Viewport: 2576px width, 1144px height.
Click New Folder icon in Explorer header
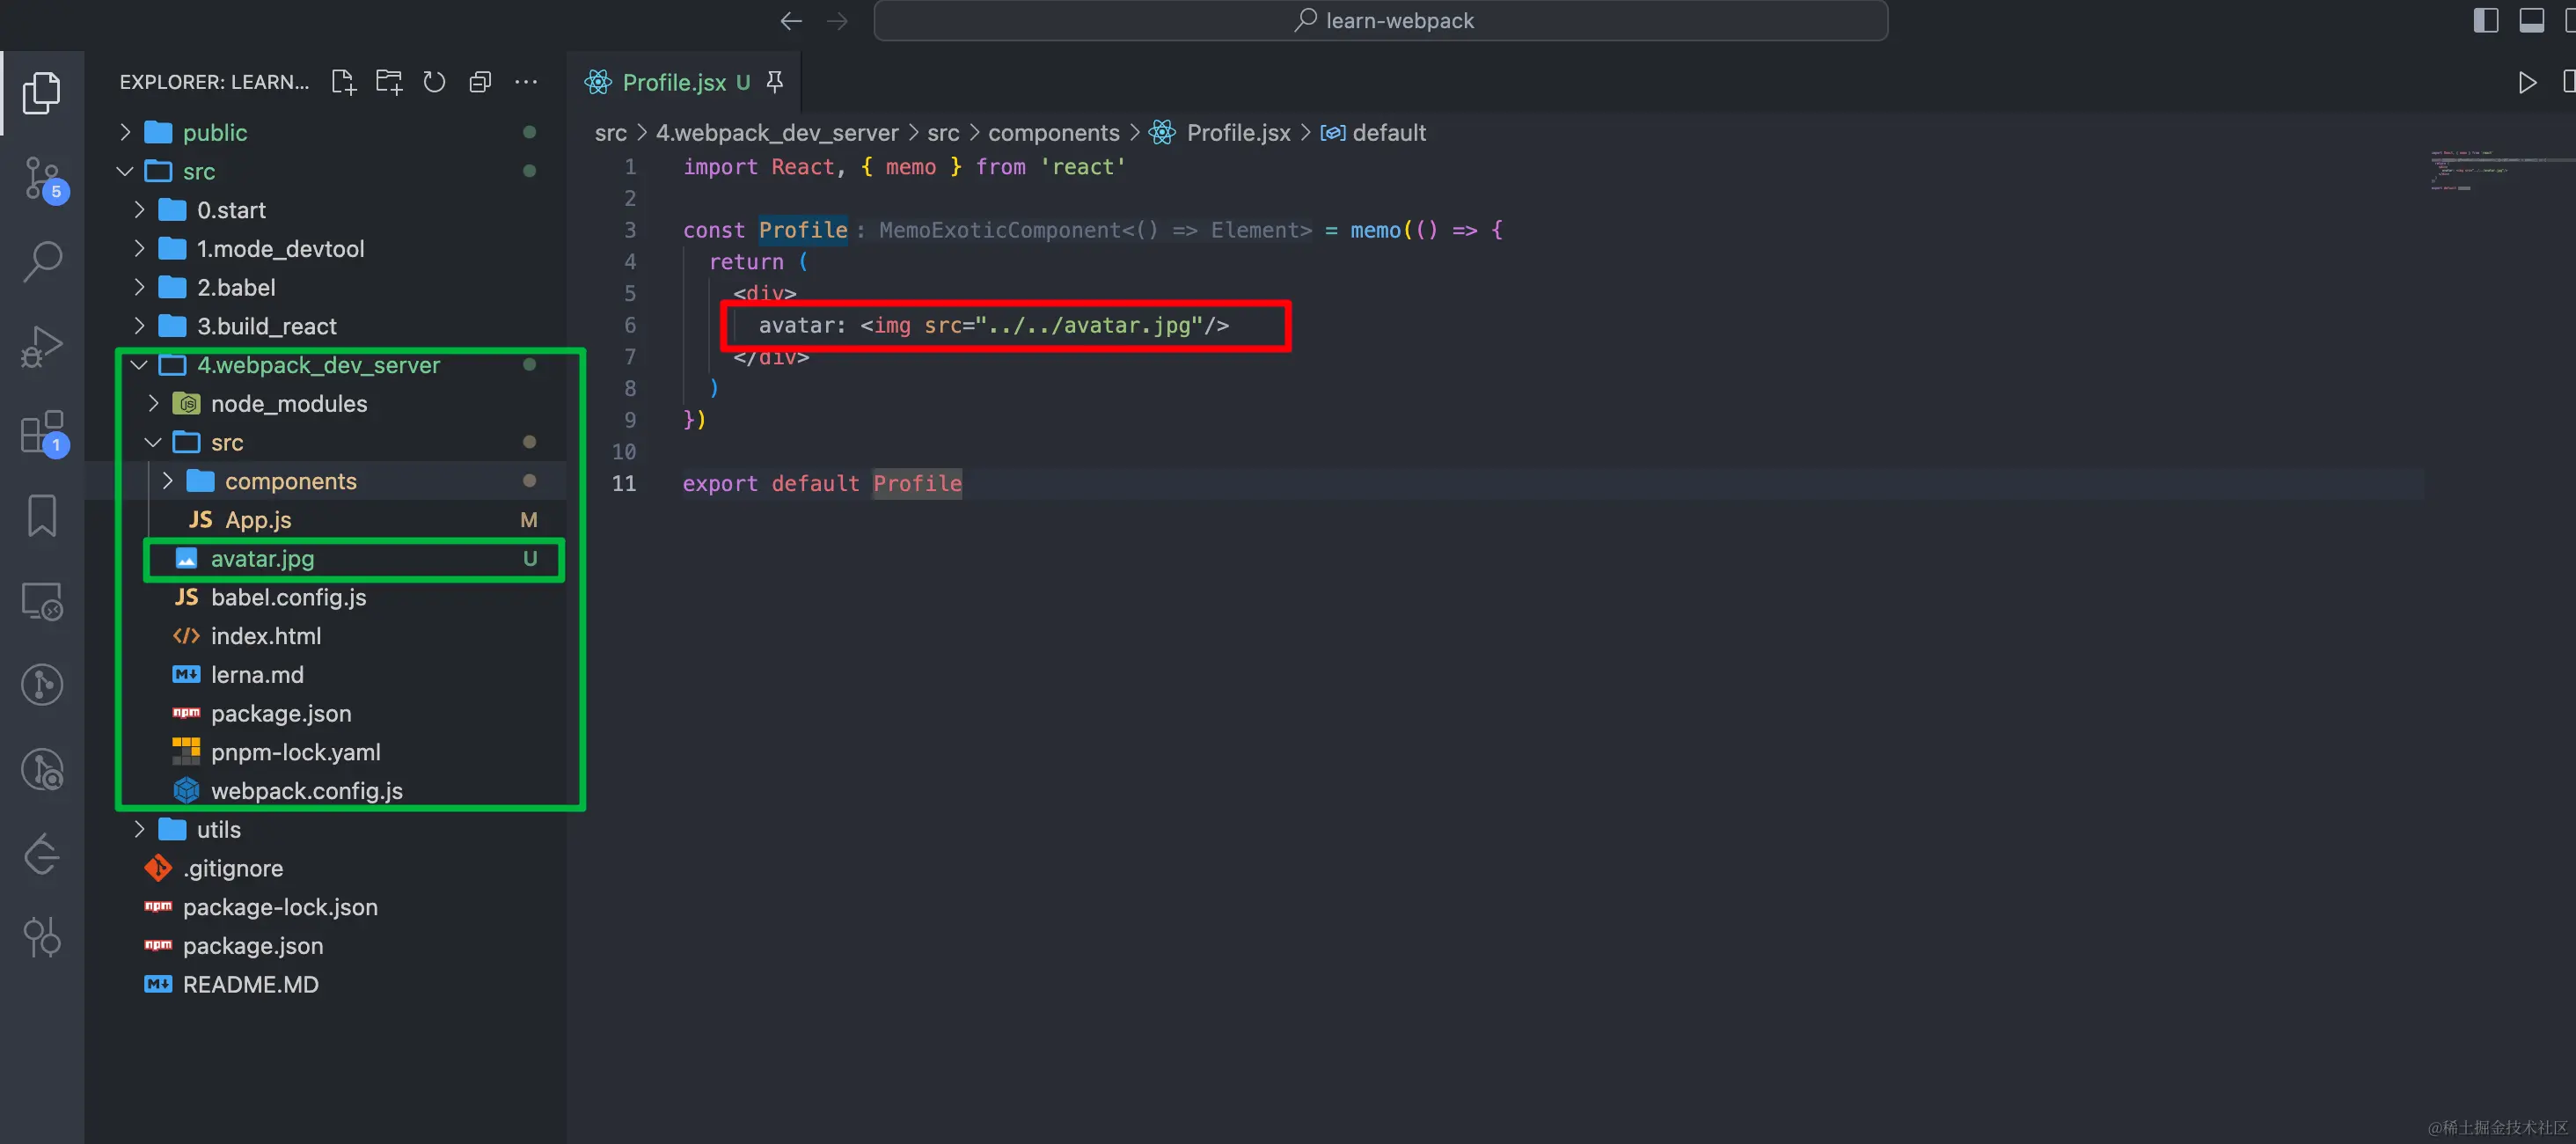coord(388,82)
